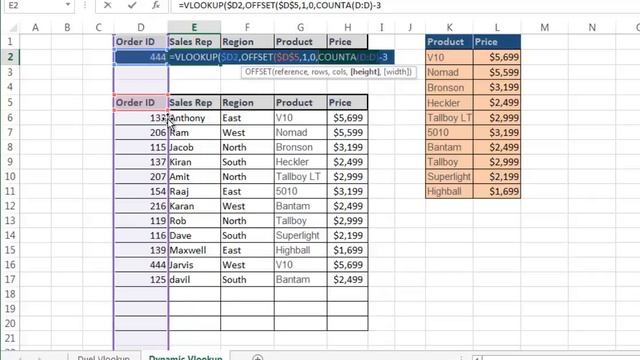
Task: Select Highball in the orange product table
Action: 449,191
